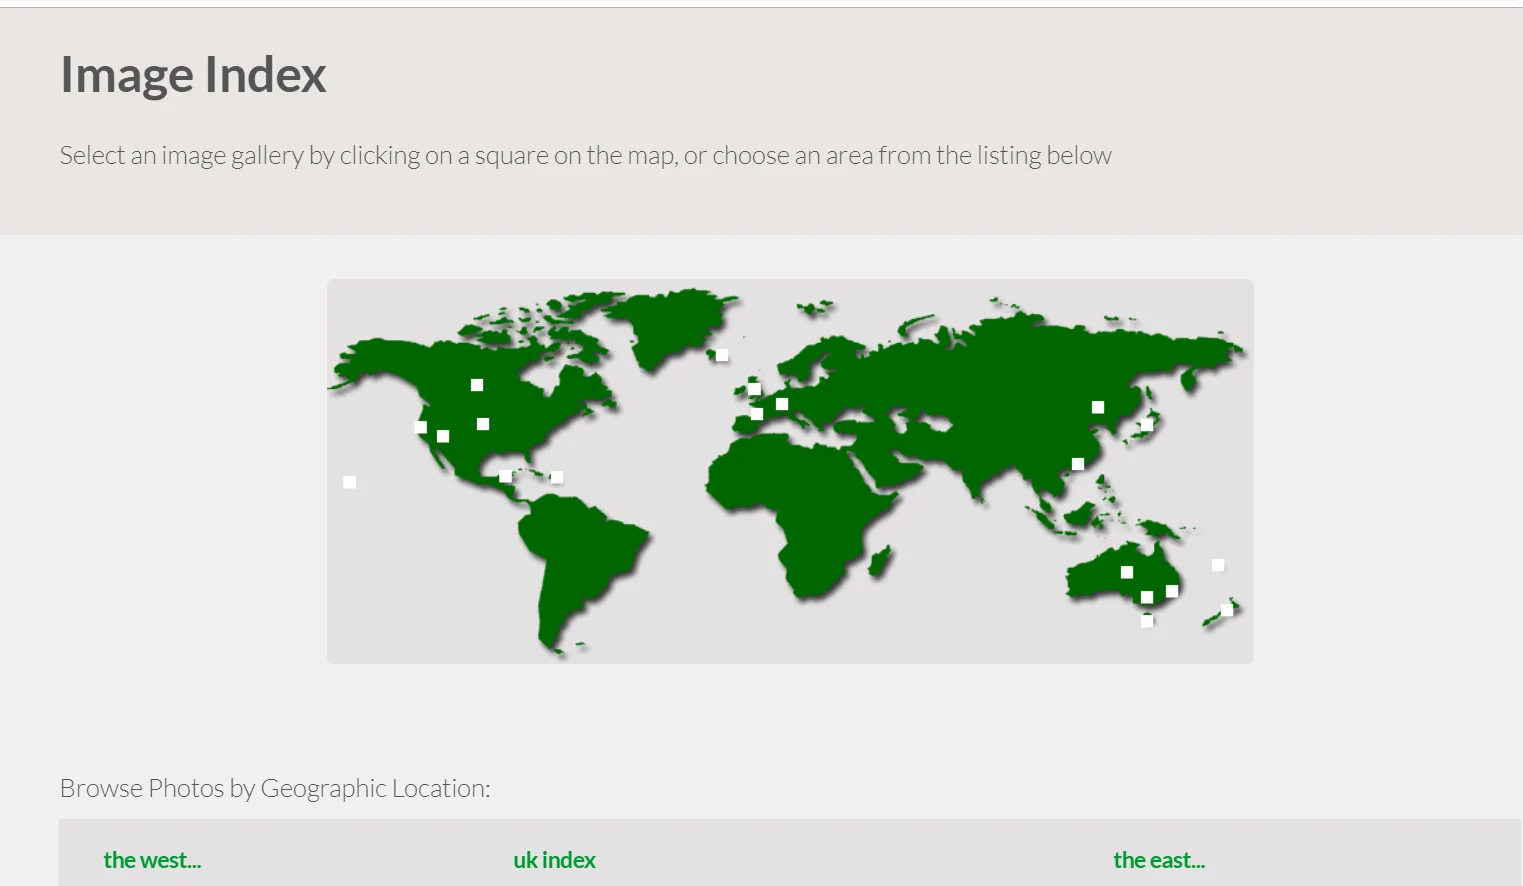The image size is (1523, 886).
Task: Open the 'the west...' gallery link
Action: [152, 860]
